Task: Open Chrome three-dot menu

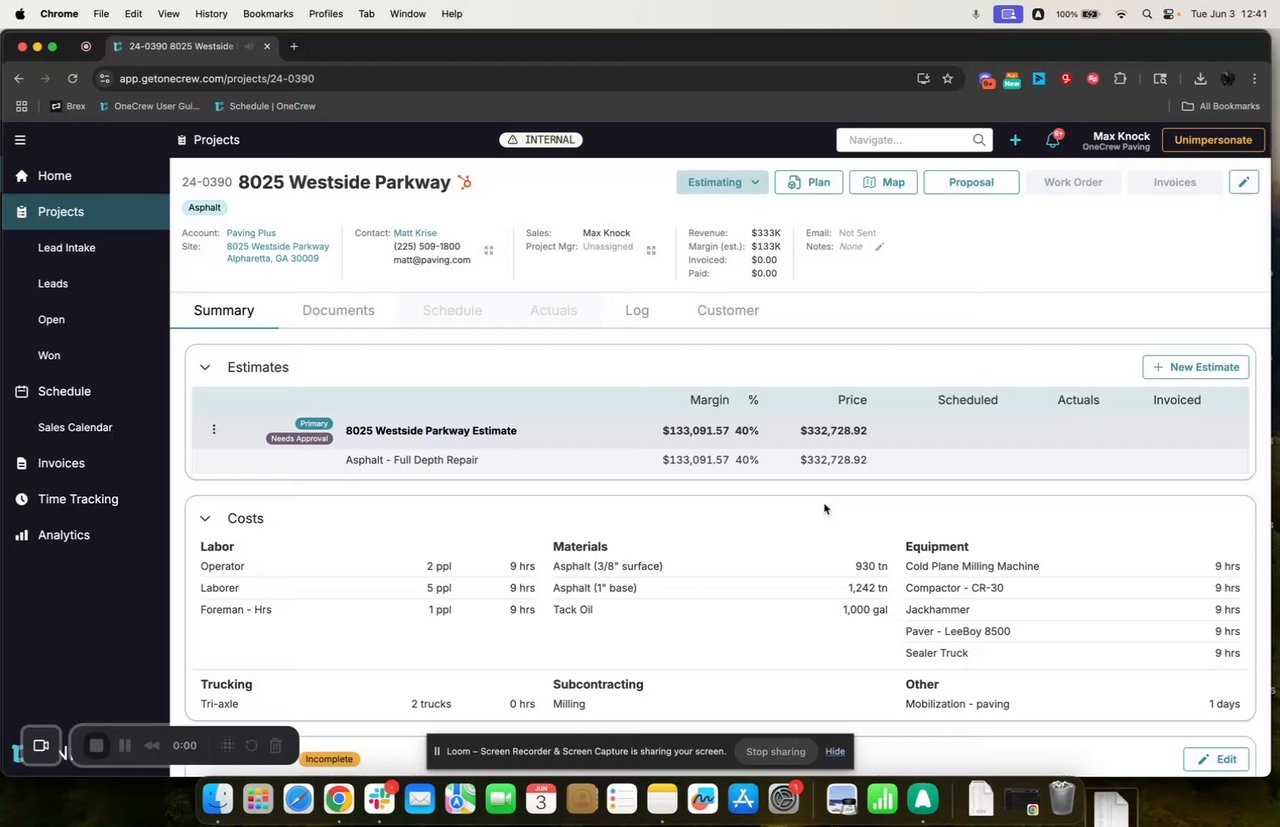Action: point(1254,78)
